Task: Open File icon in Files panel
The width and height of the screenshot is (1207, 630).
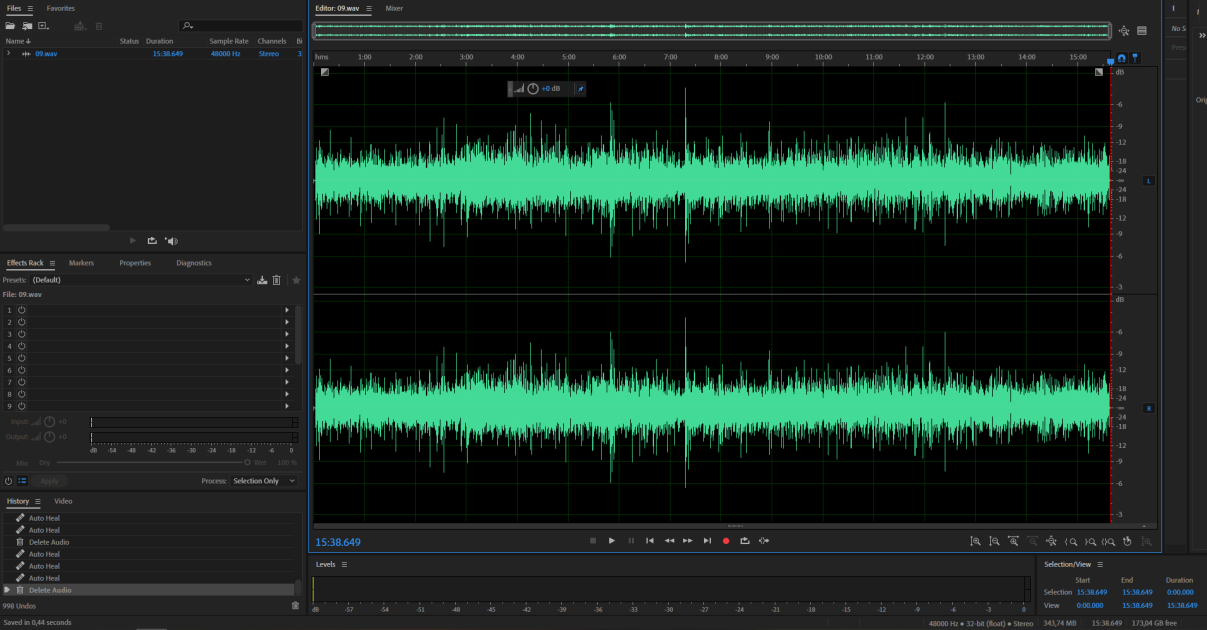Action: tap(10, 25)
